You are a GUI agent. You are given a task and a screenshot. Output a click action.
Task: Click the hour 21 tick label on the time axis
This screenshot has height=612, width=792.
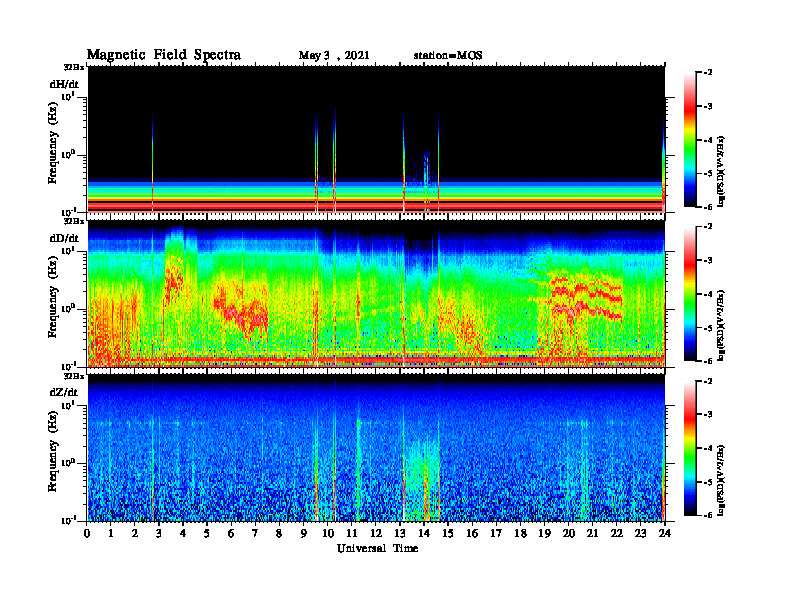pos(592,533)
